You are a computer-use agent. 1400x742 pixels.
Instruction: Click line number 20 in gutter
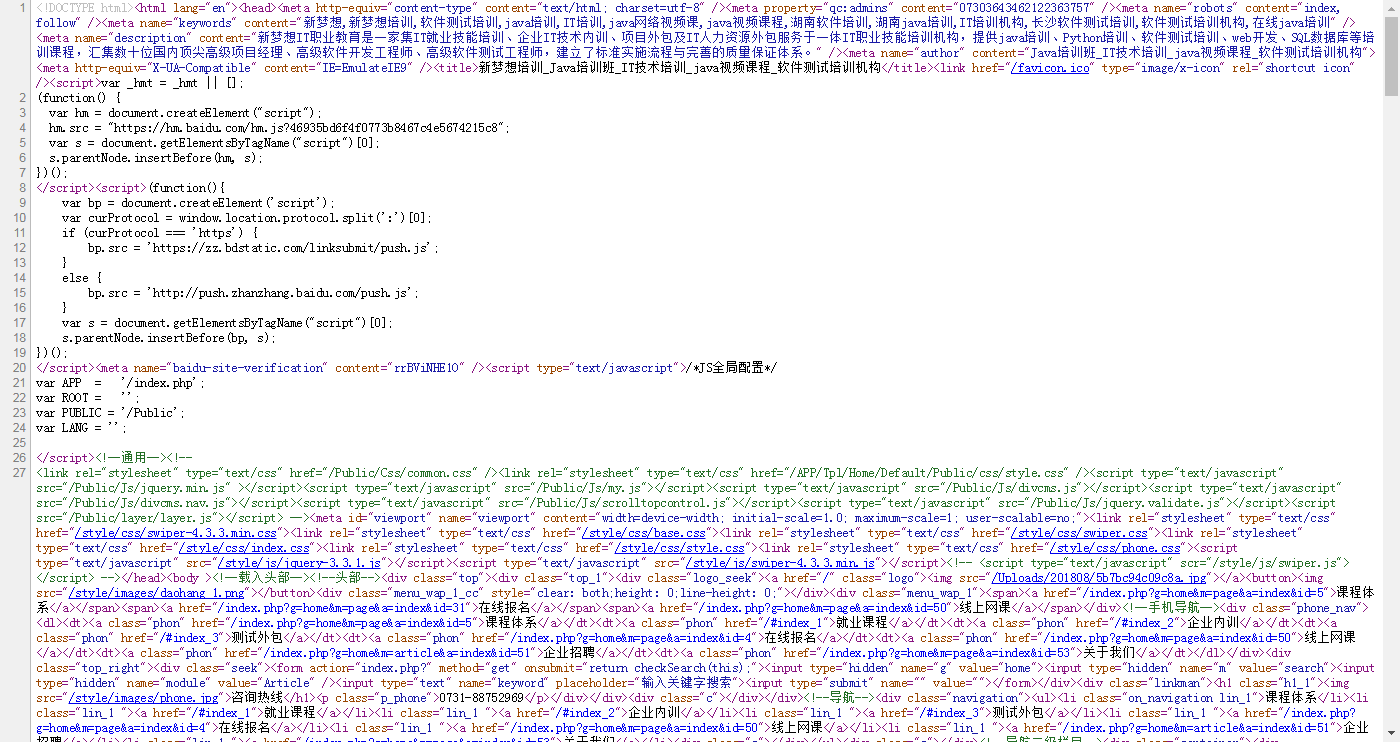19,368
